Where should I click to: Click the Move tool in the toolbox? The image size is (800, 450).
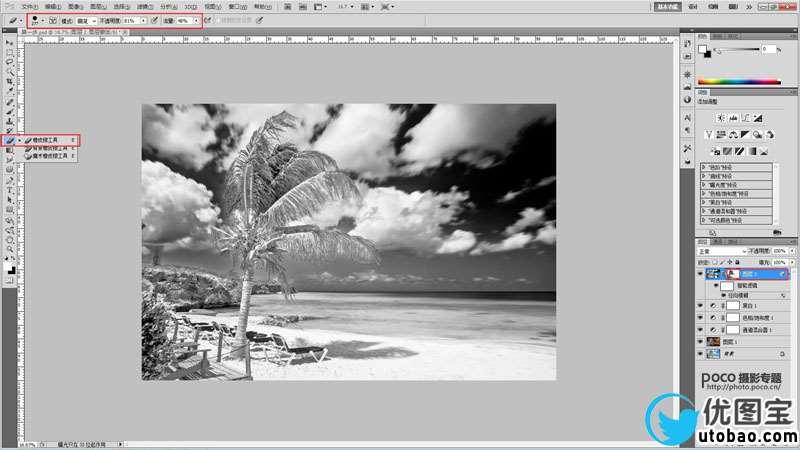[10, 43]
